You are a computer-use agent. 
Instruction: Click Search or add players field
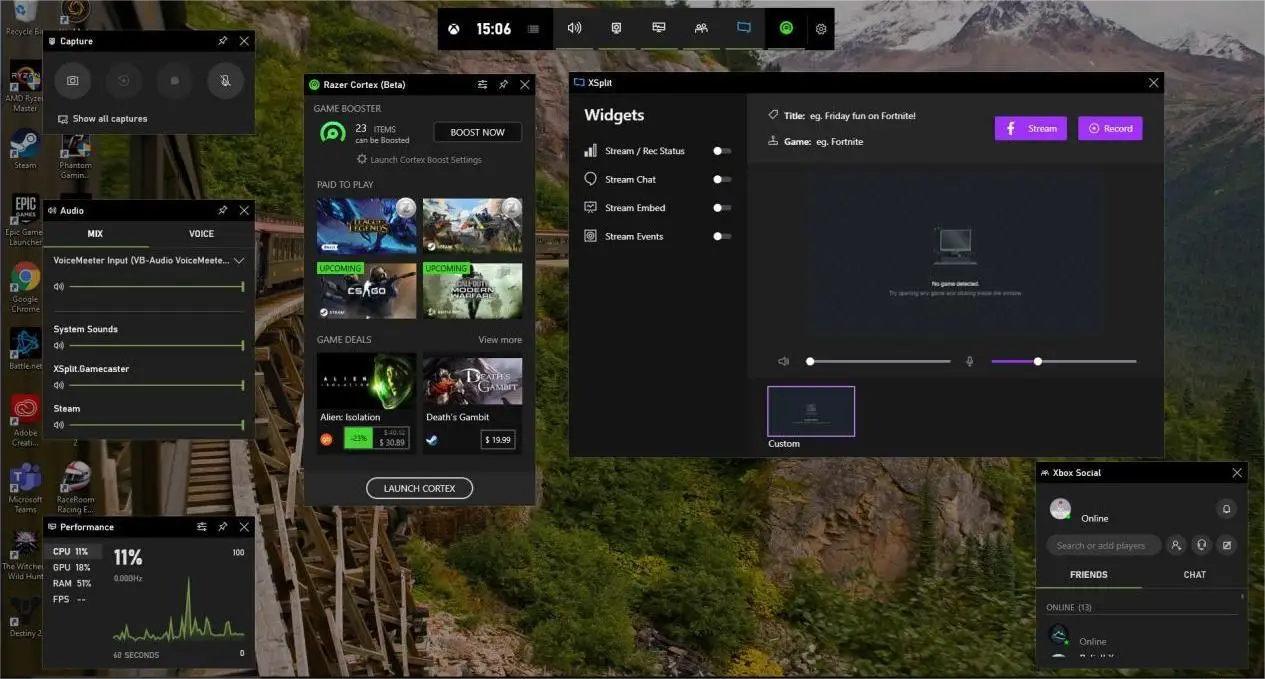(1104, 545)
